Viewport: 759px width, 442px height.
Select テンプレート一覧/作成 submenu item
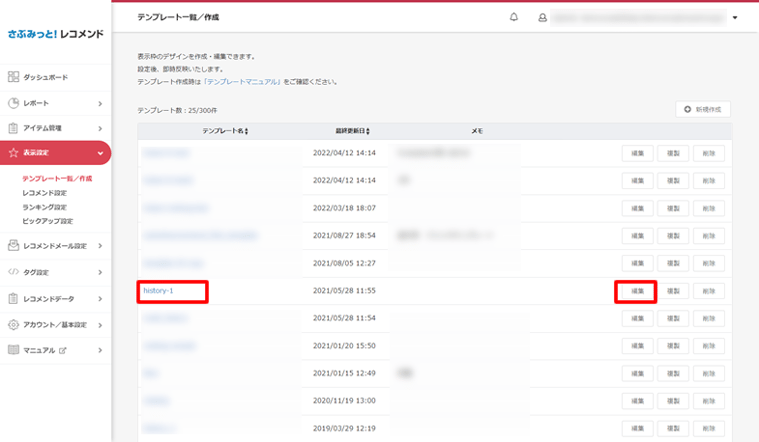[x=57, y=179]
